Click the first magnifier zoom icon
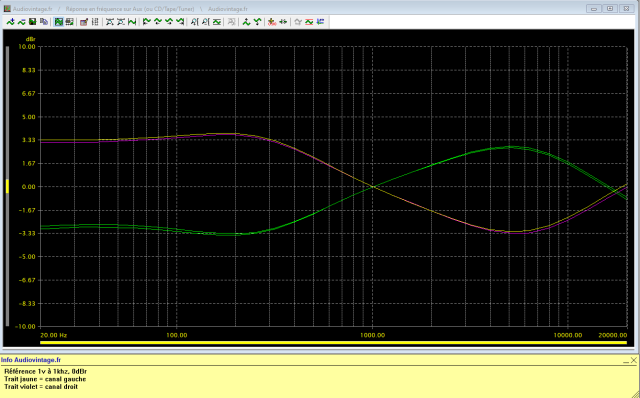Image resolution: width=640 pixels, height=398 pixels. [x=194, y=22]
